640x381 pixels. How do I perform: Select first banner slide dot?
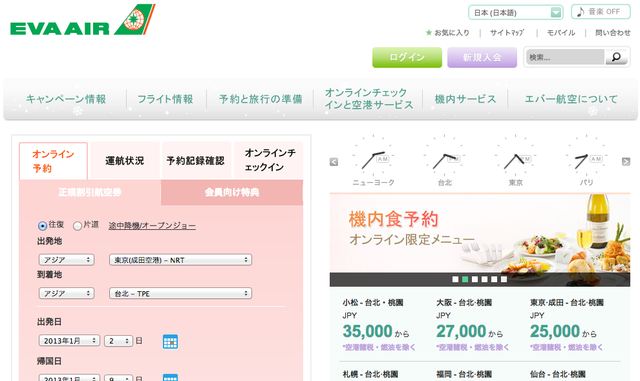click(x=455, y=279)
